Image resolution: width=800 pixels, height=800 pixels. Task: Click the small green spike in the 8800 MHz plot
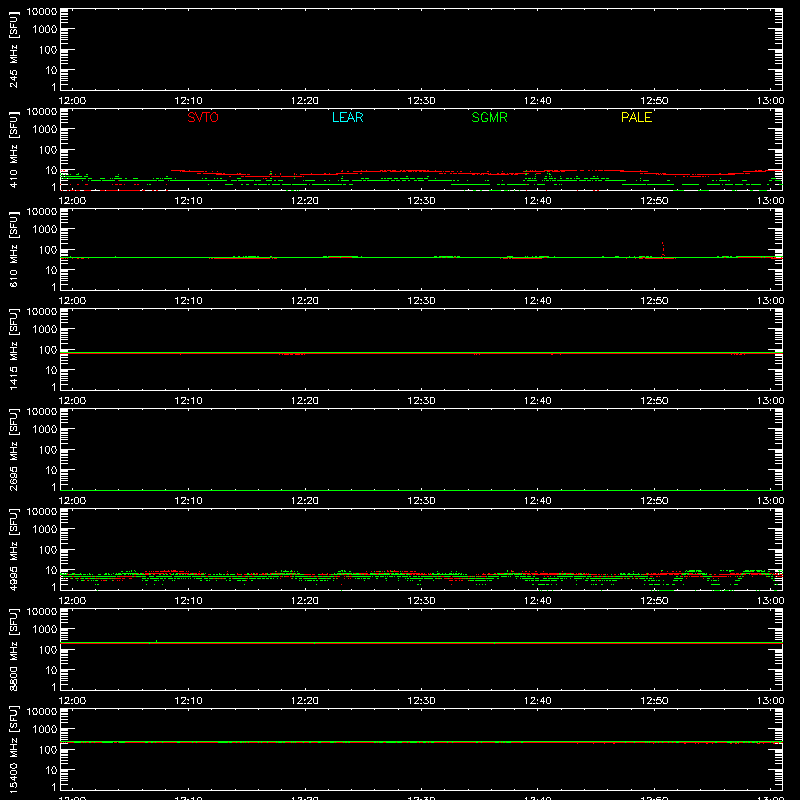click(x=156, y=641)
